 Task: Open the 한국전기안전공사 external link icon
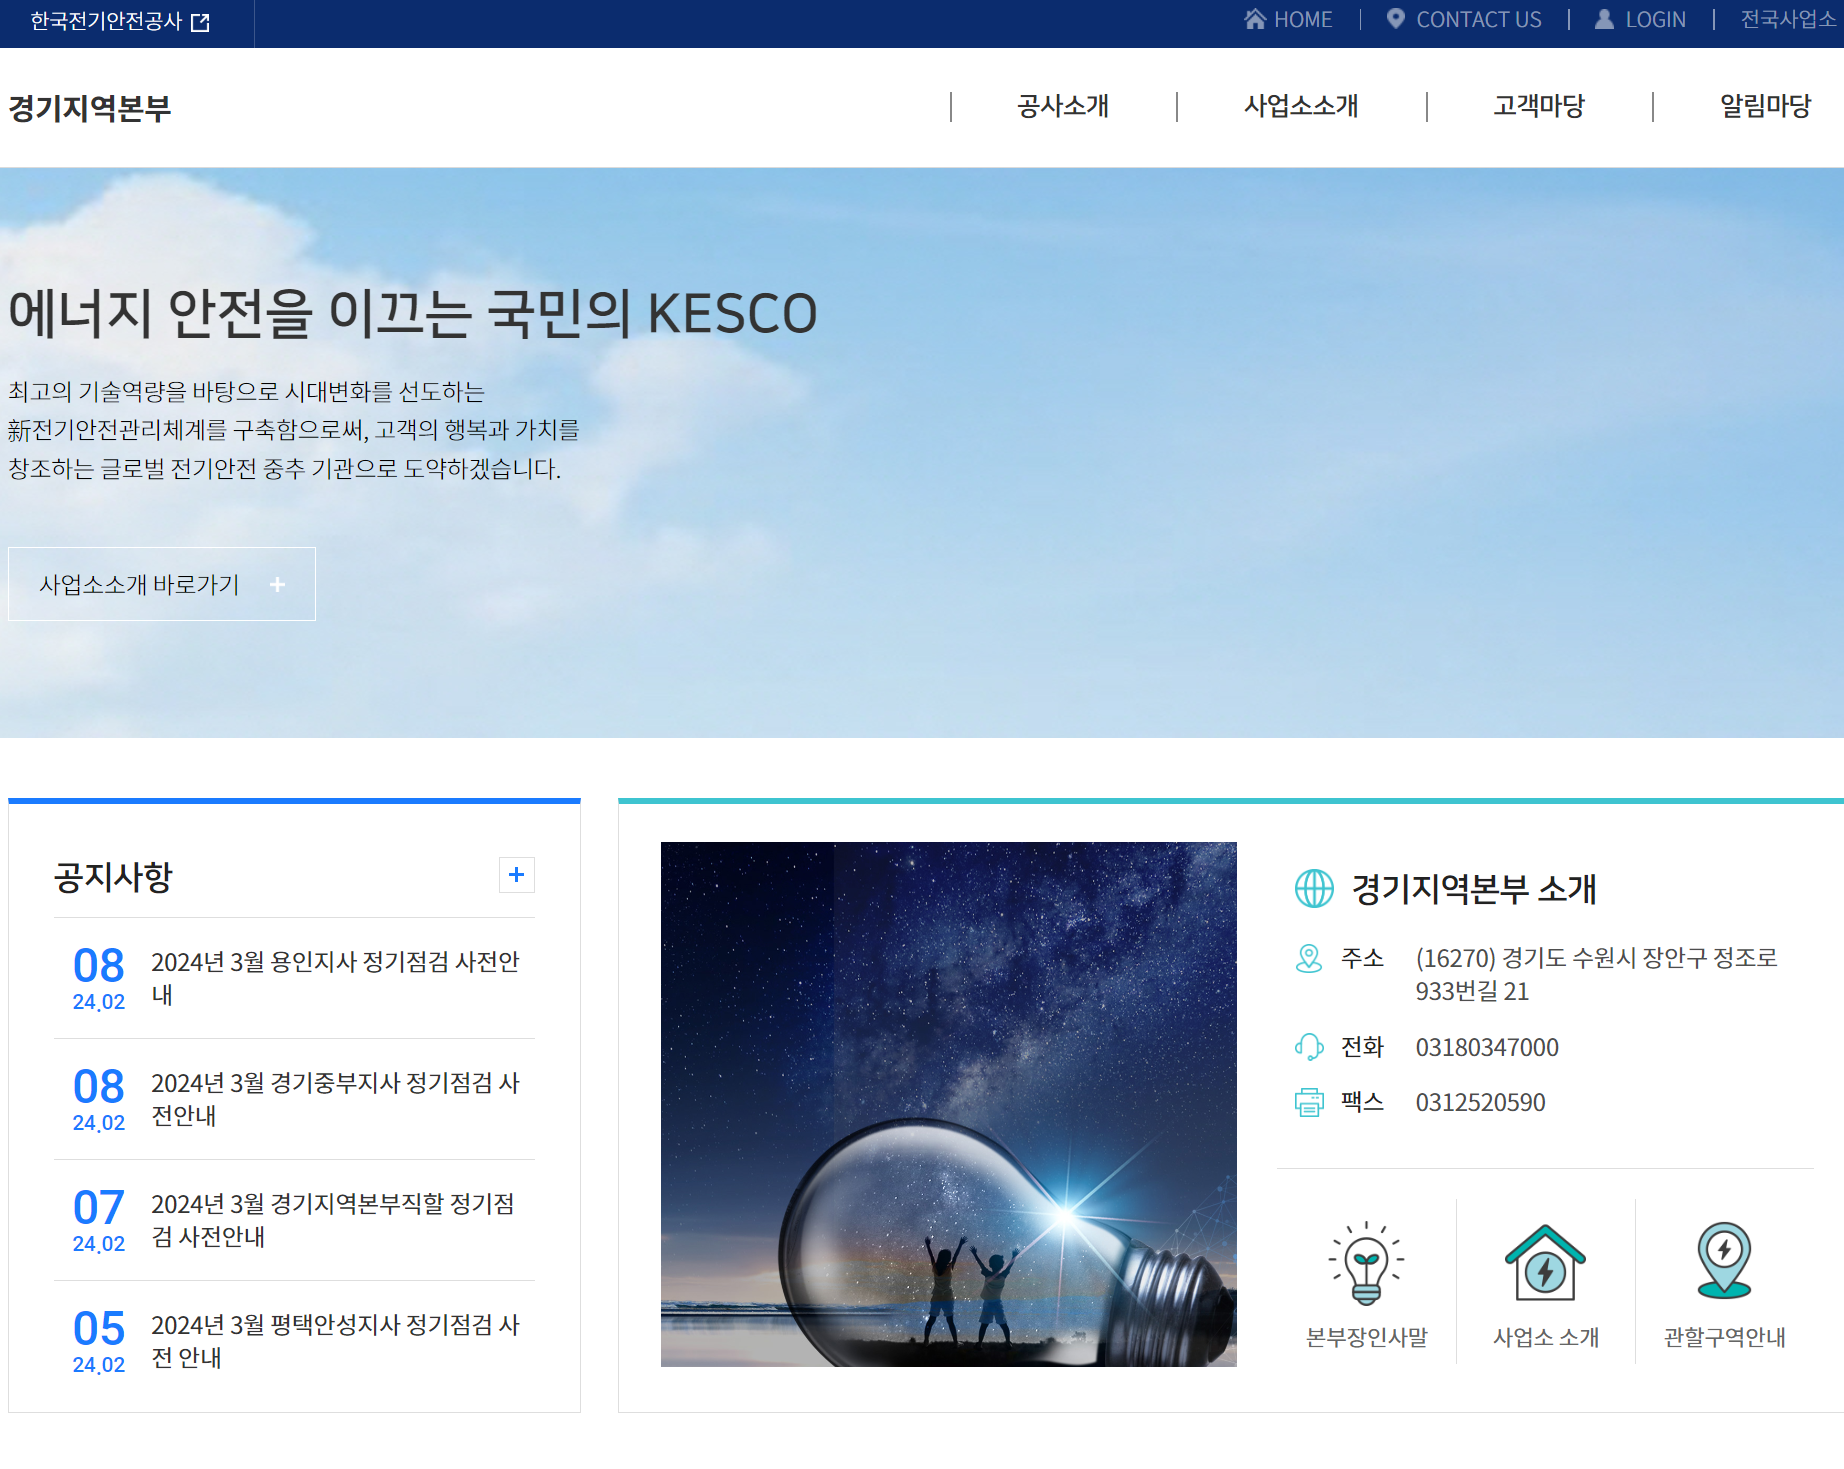pyautogui.click(x=200, y=22)
